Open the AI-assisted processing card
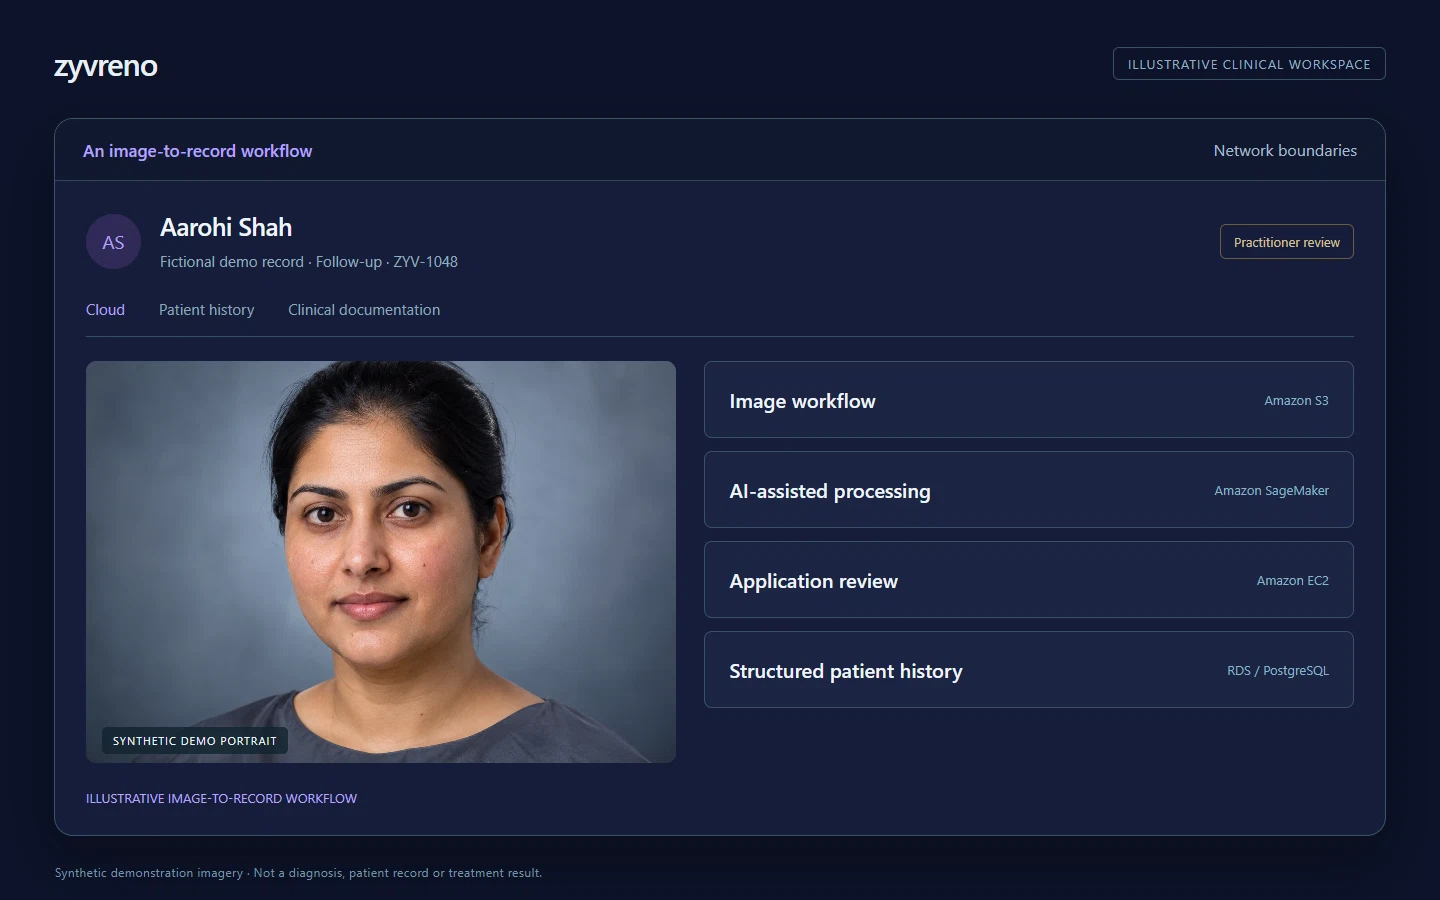Screen dimensions: 1440x900 click(1028, 490)
